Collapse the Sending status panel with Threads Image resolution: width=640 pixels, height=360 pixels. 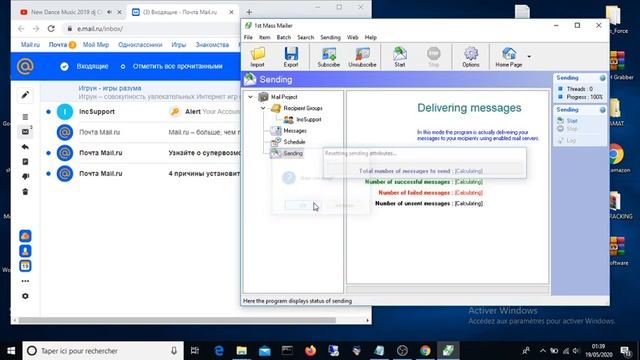click(602, 78)
